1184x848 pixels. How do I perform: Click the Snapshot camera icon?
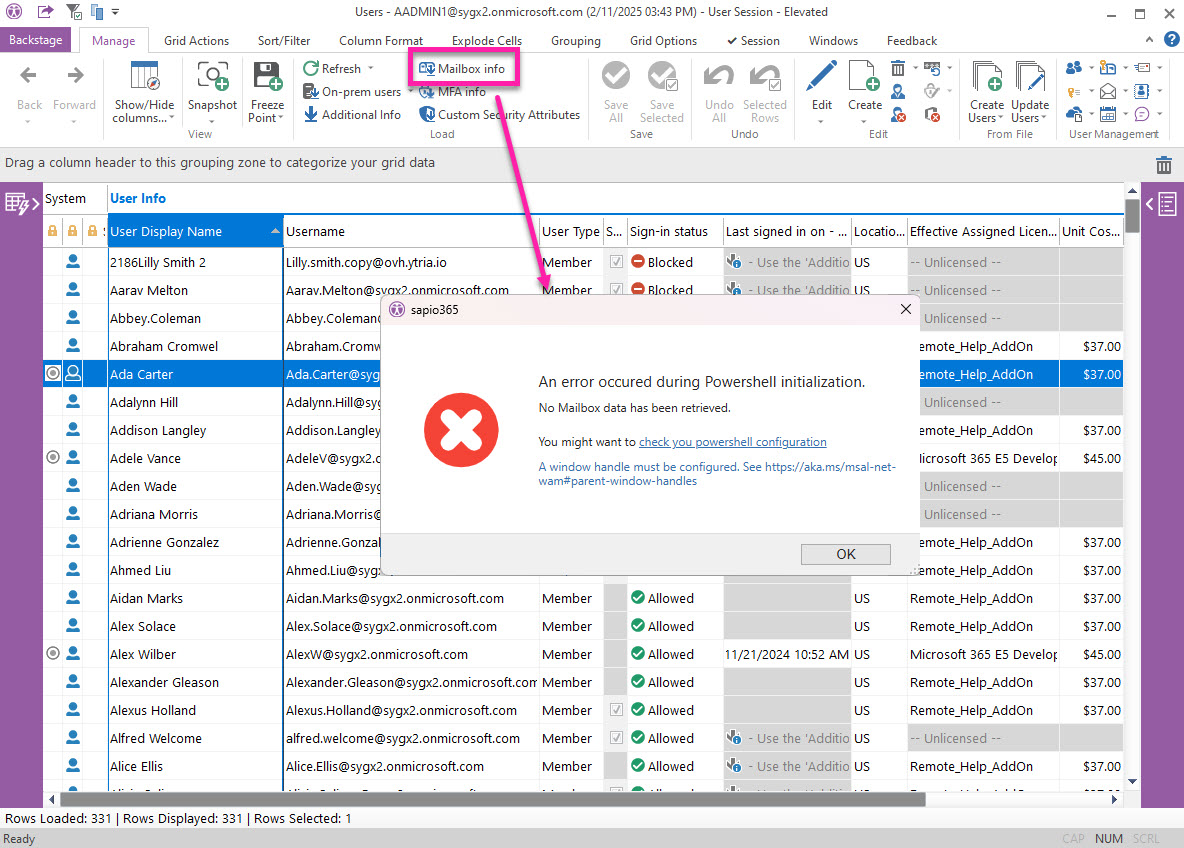click(x=212, y=78)
